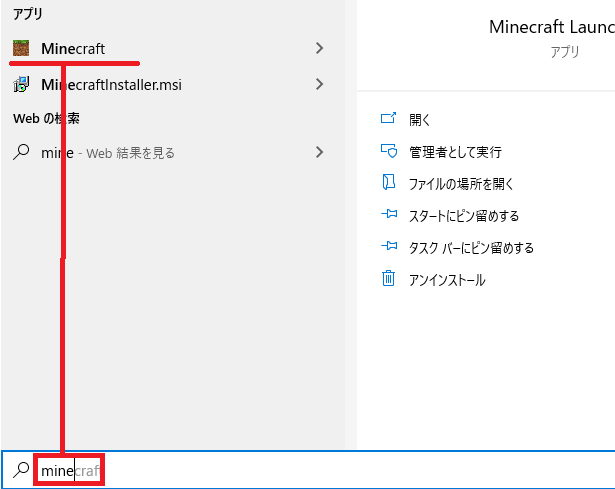
Task: Click the Minecraft grass block icon
Action: point(21,48)
